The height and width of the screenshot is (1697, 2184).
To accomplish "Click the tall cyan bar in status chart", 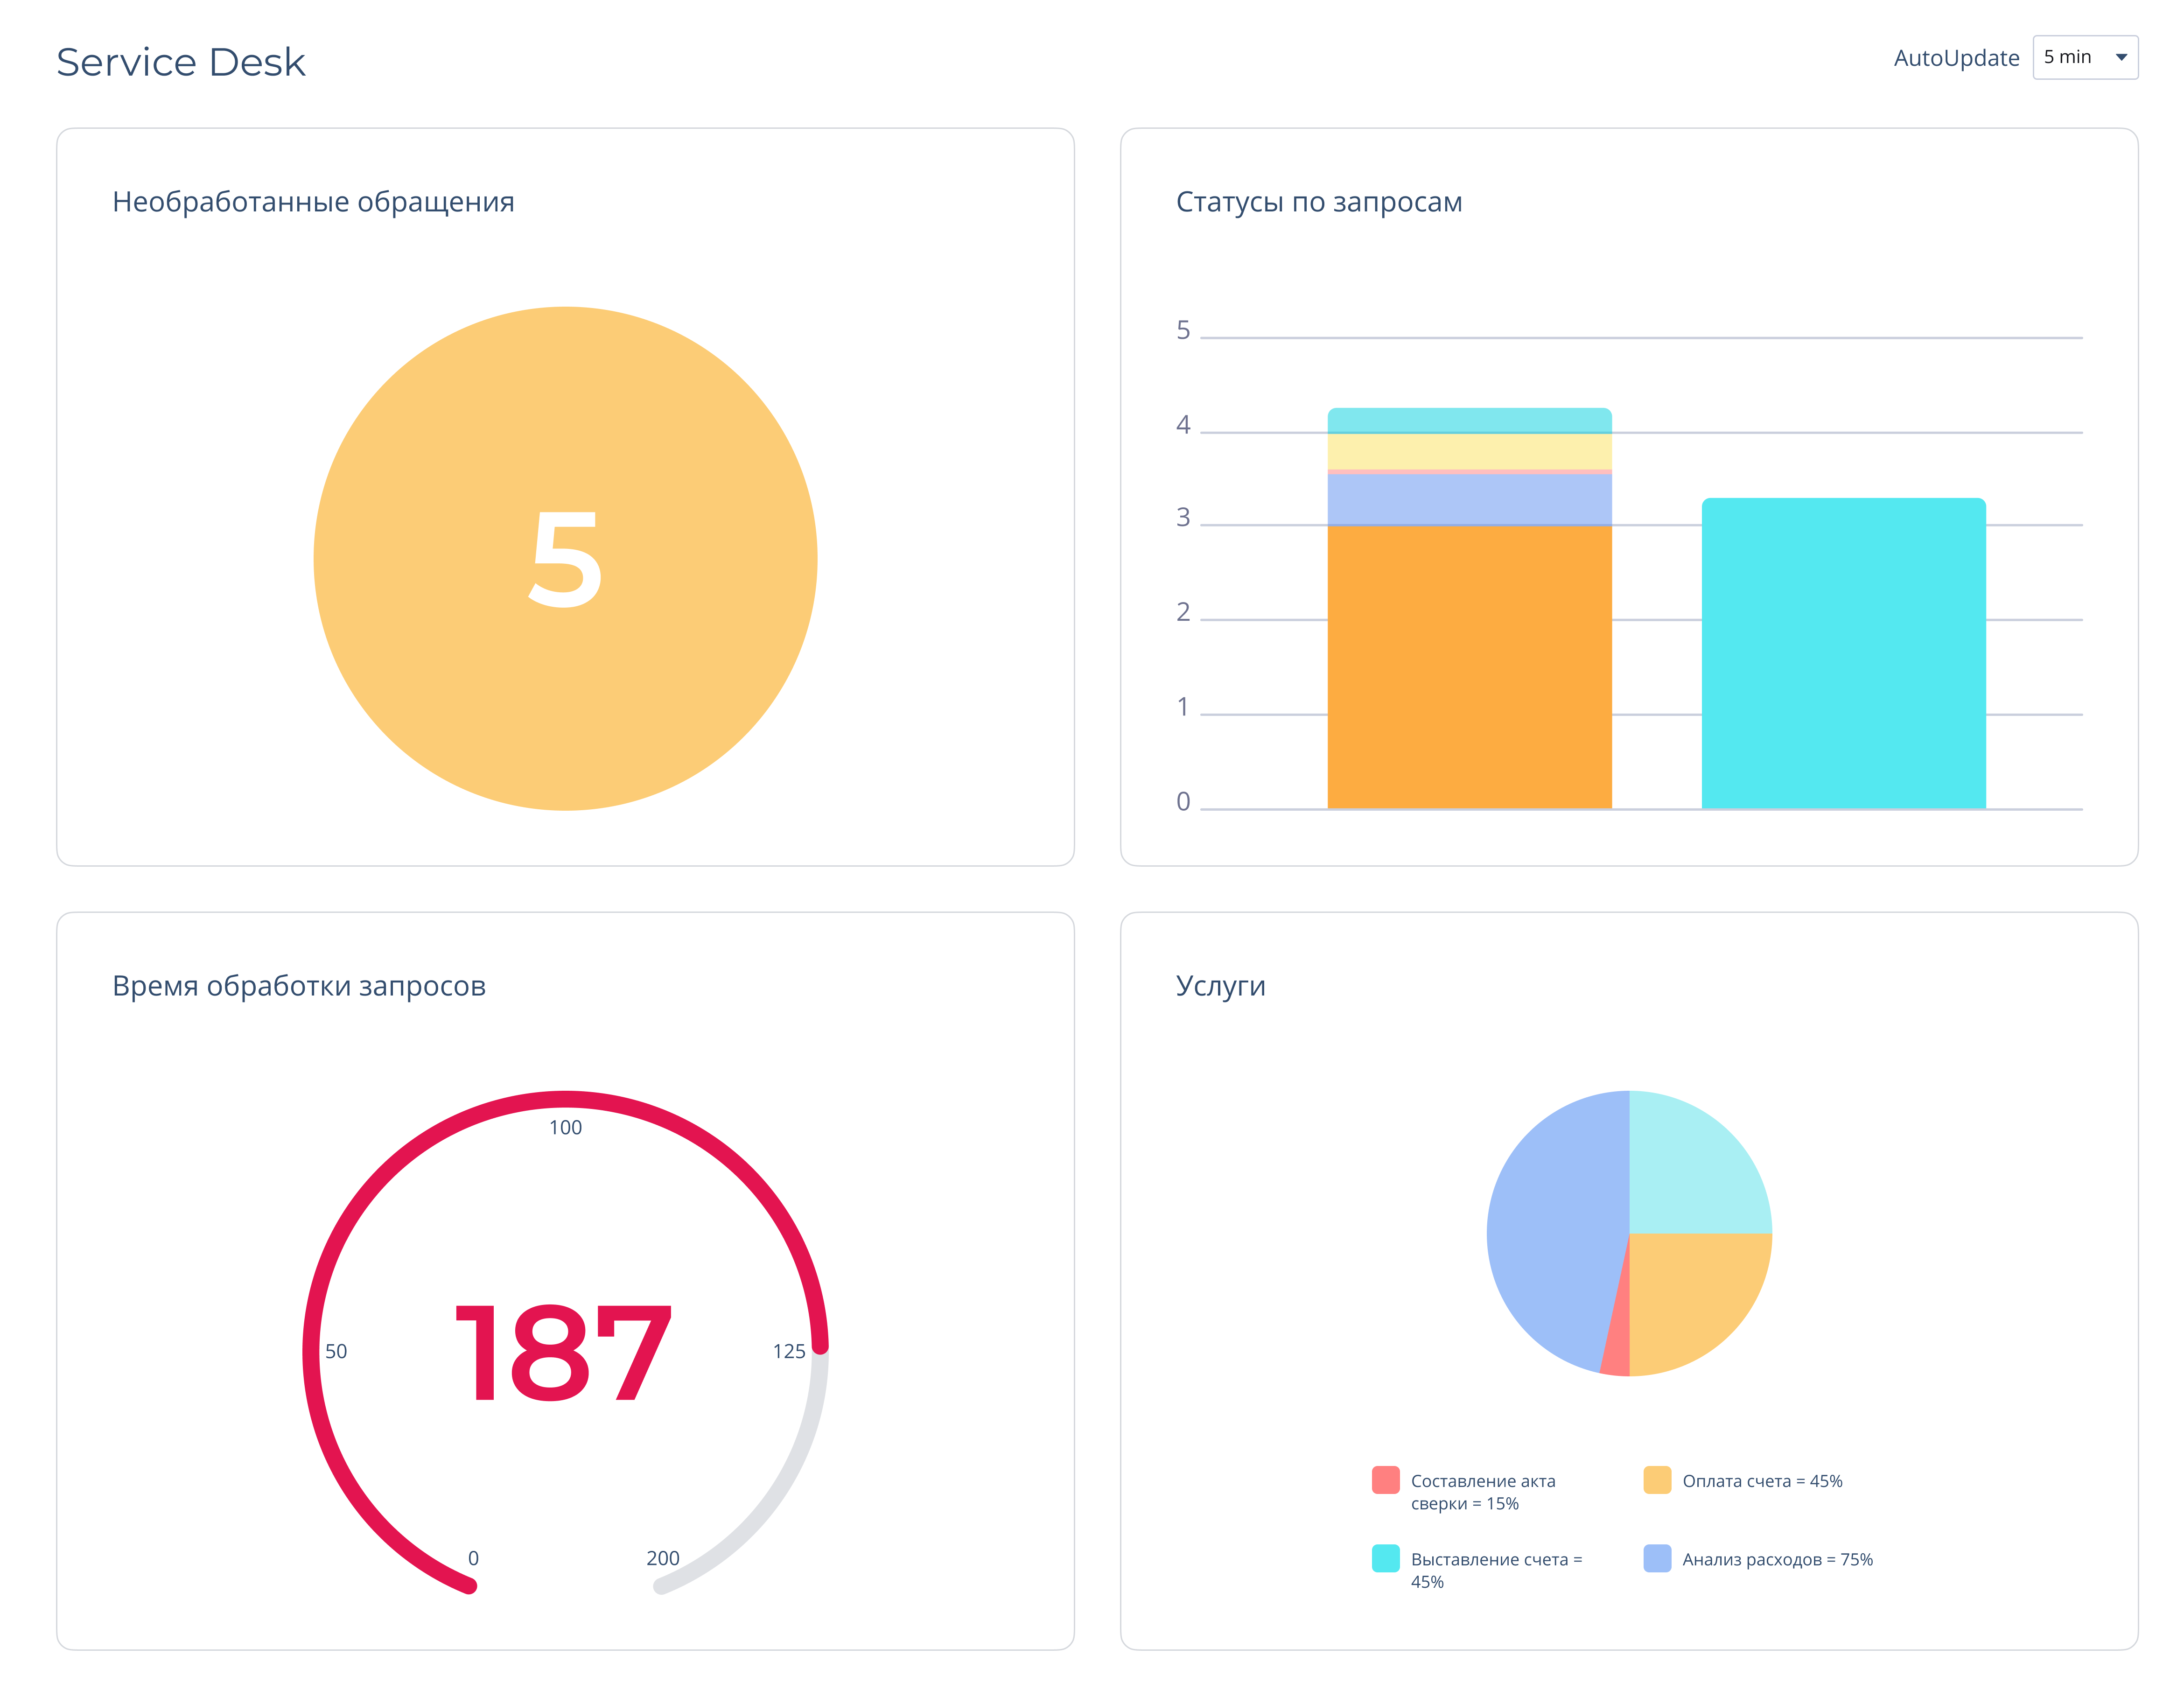I will click(1843, 652).
